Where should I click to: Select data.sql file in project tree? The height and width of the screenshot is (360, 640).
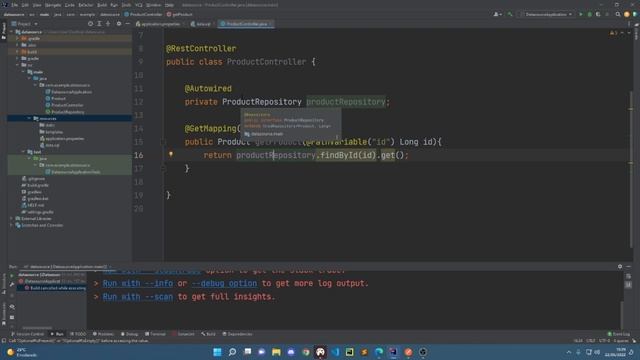[x=49, y=145]
